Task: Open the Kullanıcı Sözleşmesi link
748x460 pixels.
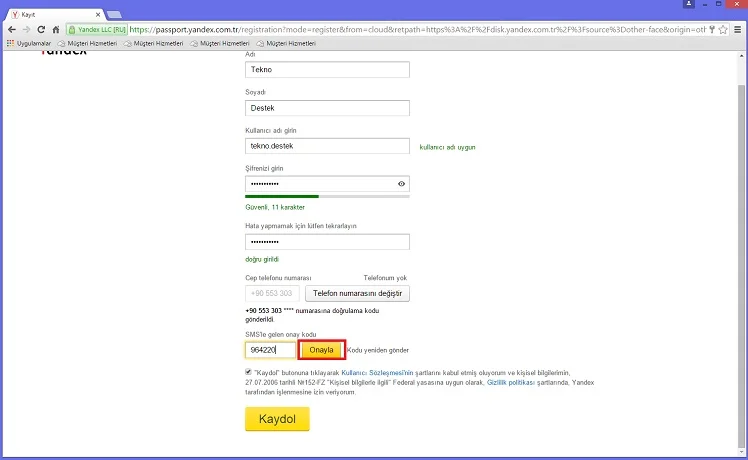Action: point(378,372)
